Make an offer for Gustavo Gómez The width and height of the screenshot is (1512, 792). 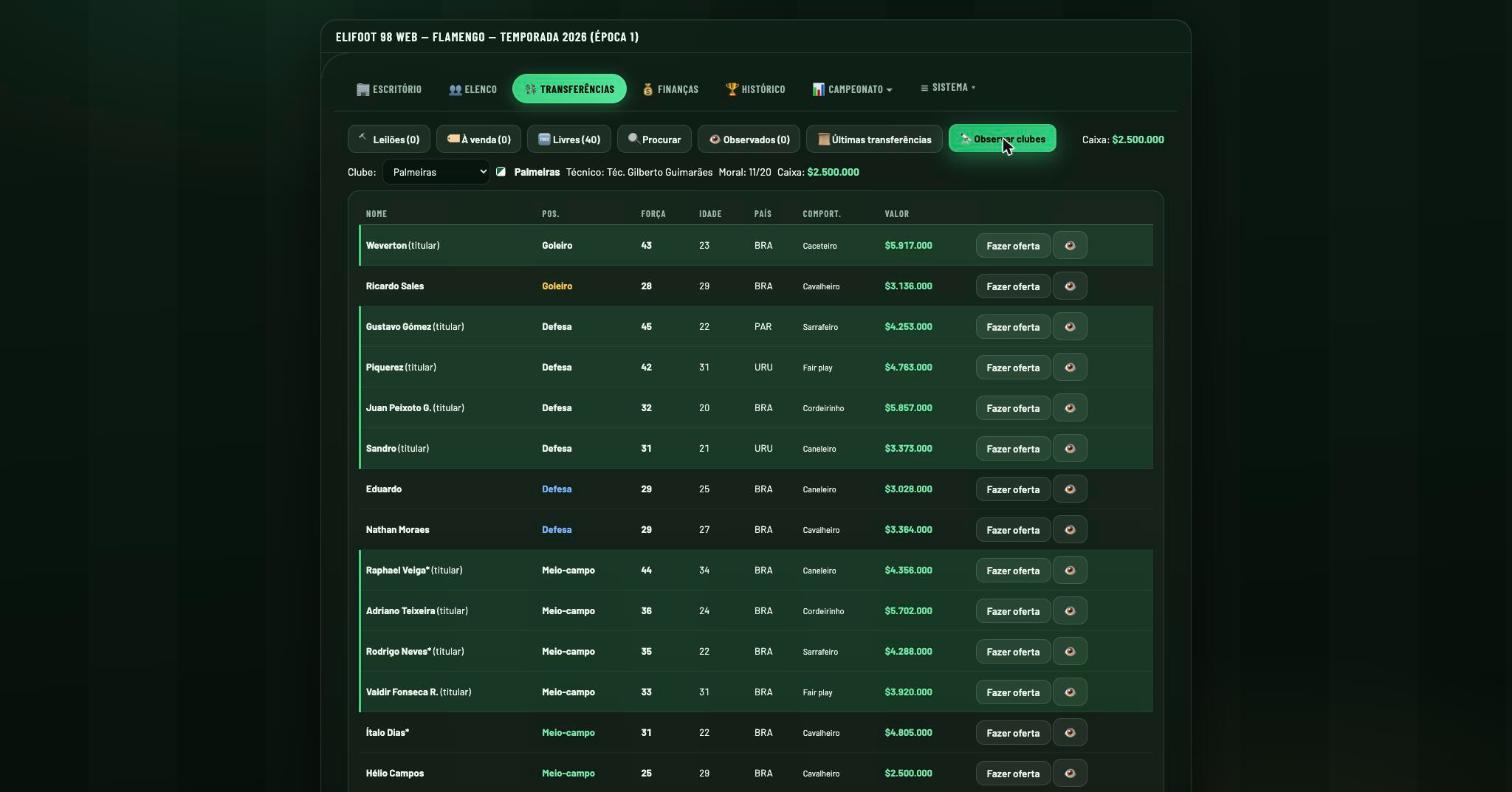point(1013,327)
